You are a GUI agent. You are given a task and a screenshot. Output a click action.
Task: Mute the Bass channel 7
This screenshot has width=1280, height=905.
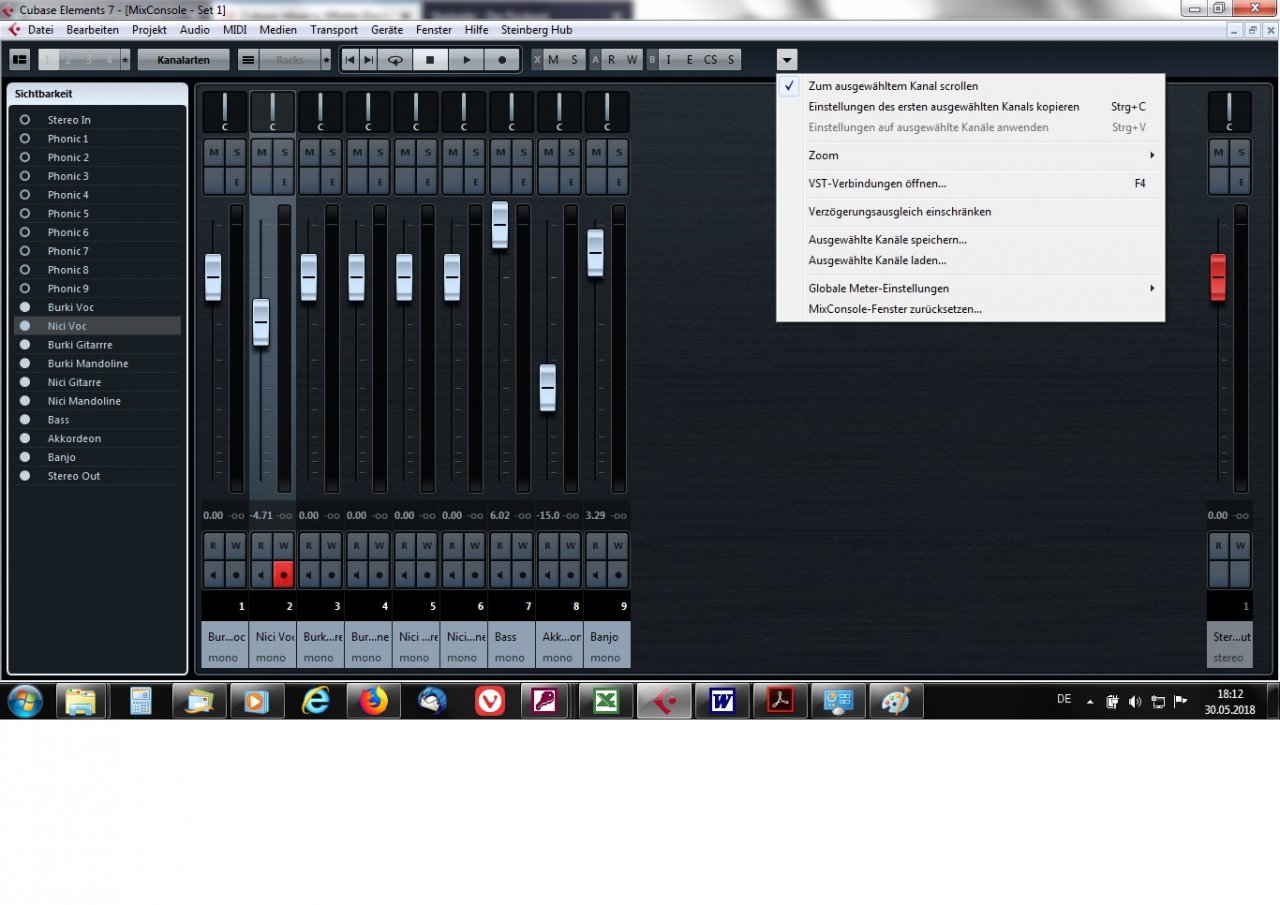[x=500, y=152]
